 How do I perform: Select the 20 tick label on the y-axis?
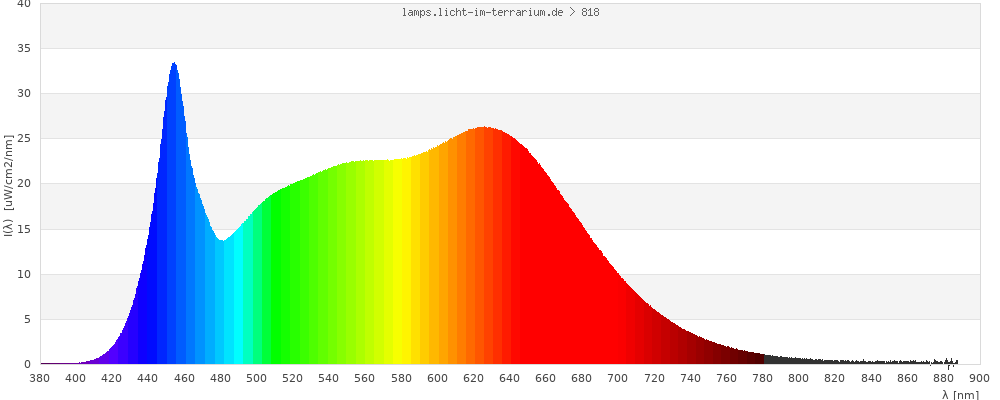pyautogui.click(x=24, y=184)
